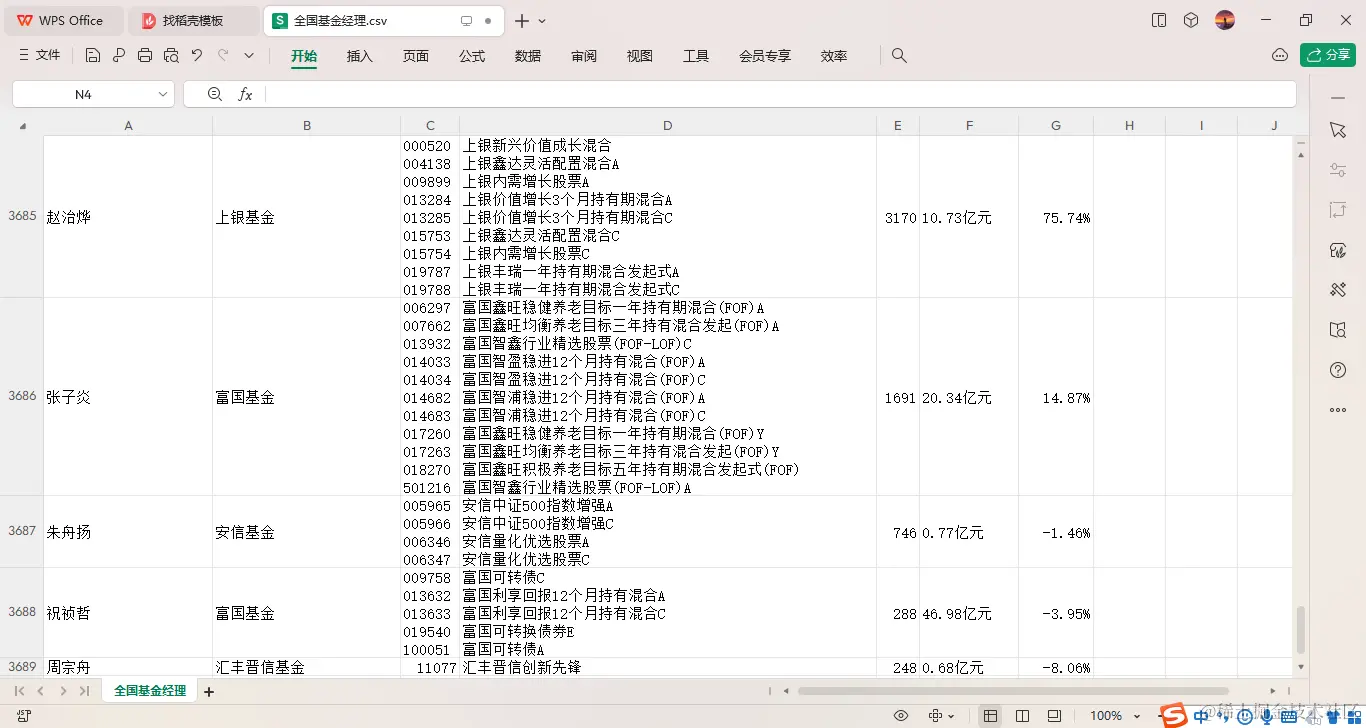Switch to normal view mode
This screenshot has width=1366, height=728.
990,716
